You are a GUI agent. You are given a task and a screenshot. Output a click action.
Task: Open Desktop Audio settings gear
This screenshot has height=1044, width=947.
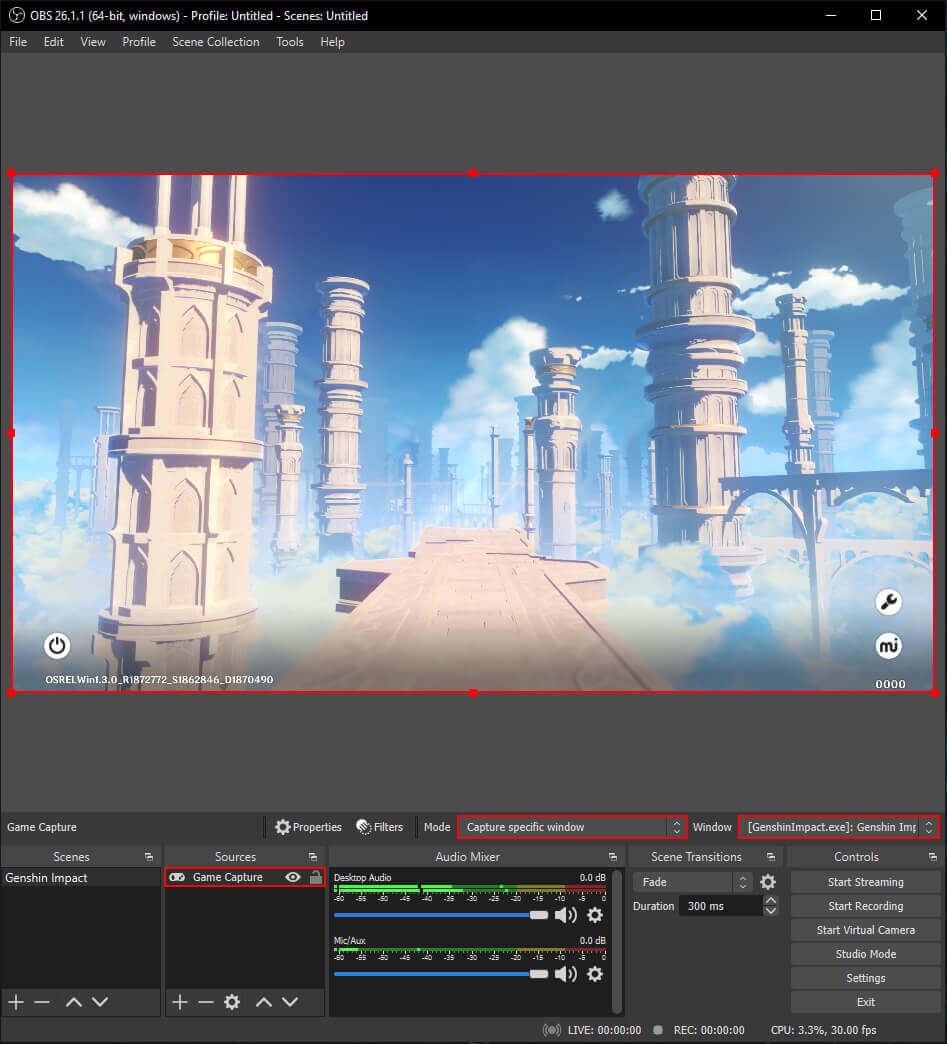tap(595, 915)
